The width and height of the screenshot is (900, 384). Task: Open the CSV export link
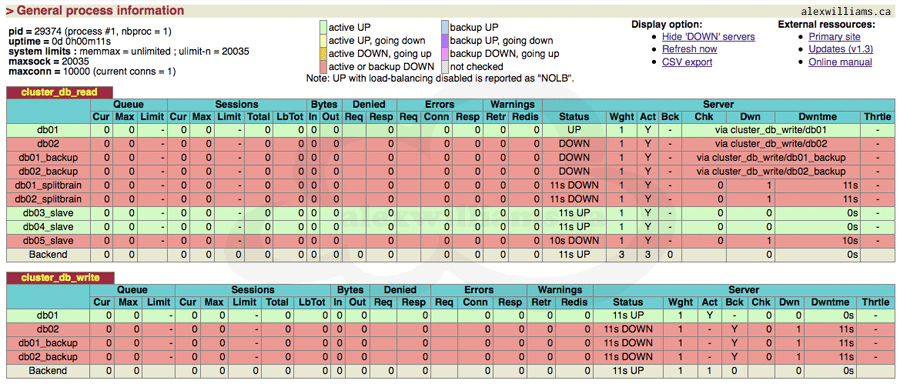click(687, 62)
